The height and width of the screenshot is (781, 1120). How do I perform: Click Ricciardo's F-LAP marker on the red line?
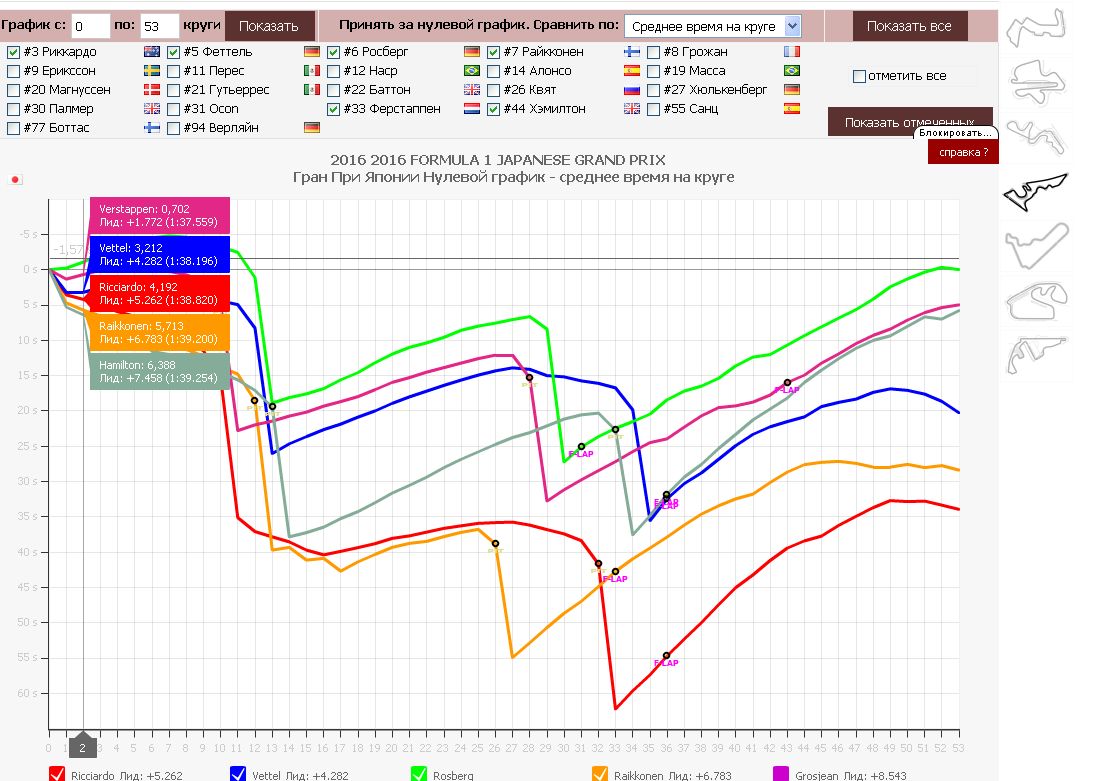tap(666, 656)
